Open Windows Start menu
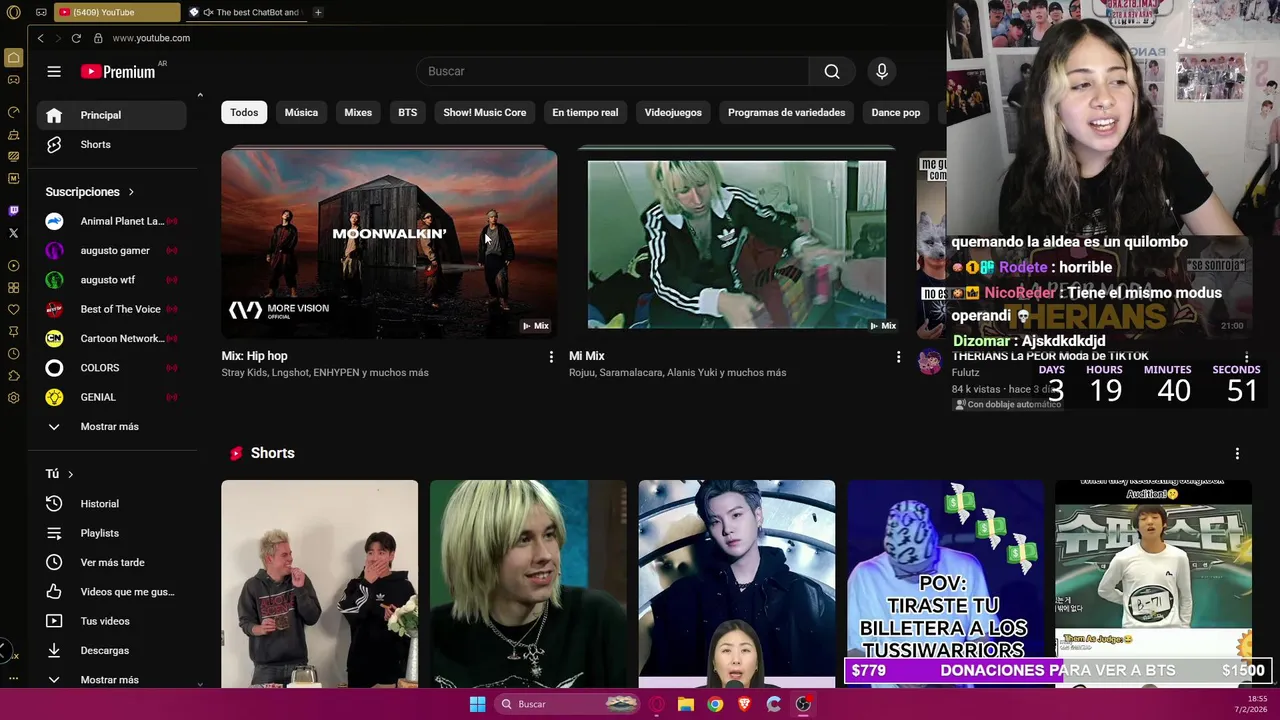The width and height of the screenshot is (1280, 720). coord(477,704)
